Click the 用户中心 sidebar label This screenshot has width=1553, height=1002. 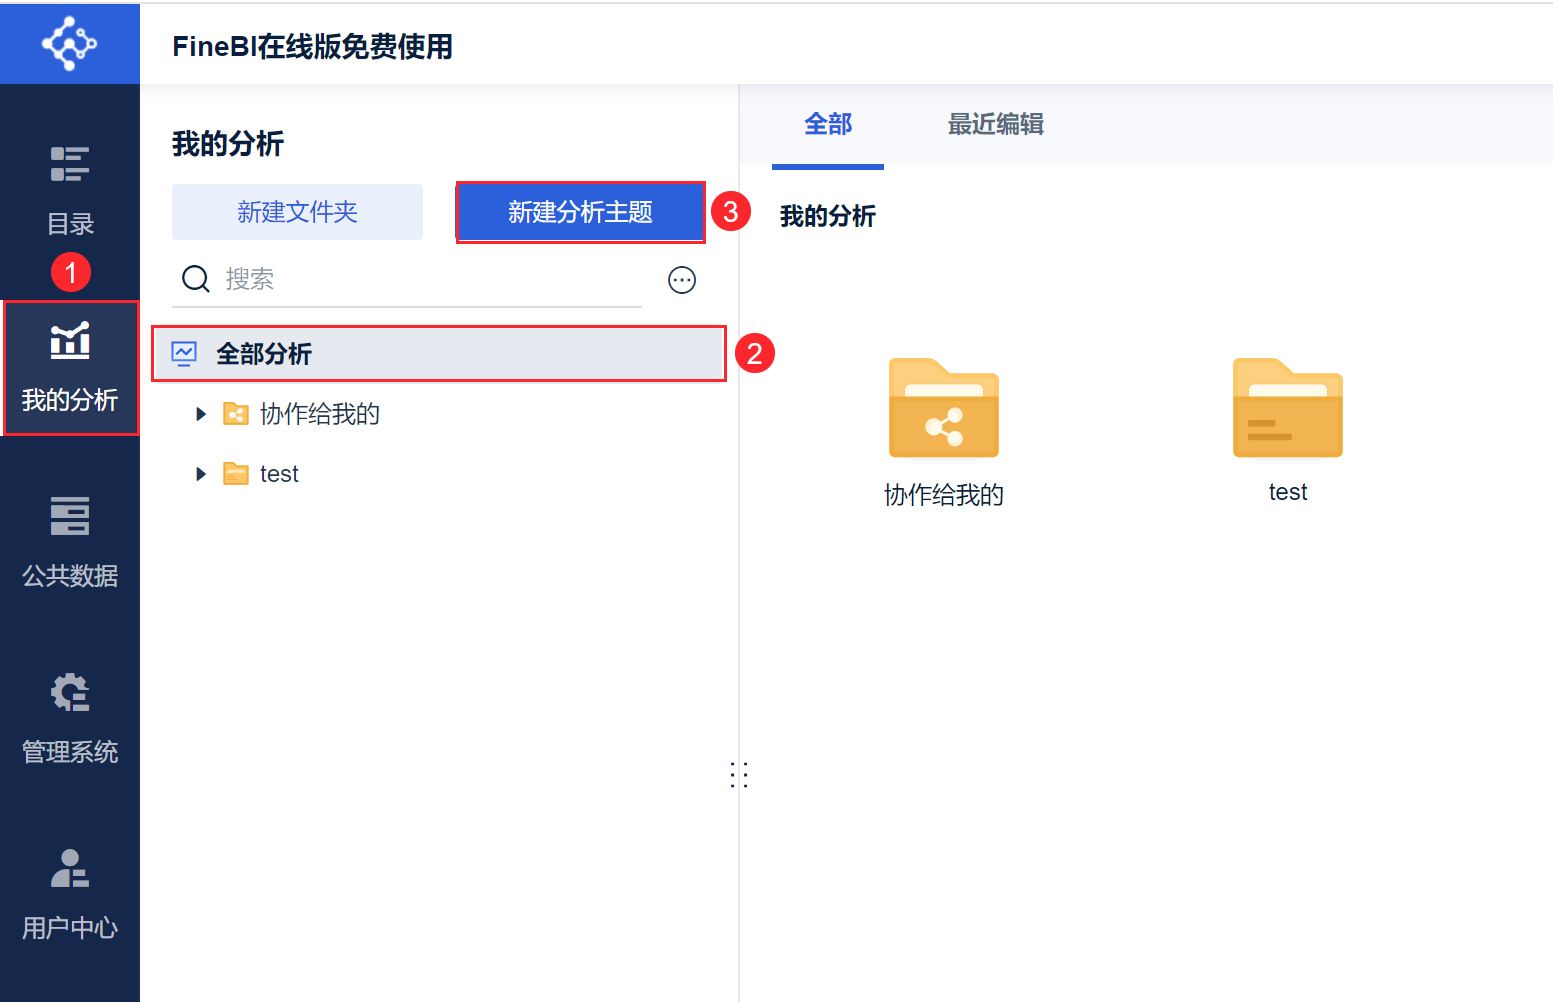tap(70, 928)
